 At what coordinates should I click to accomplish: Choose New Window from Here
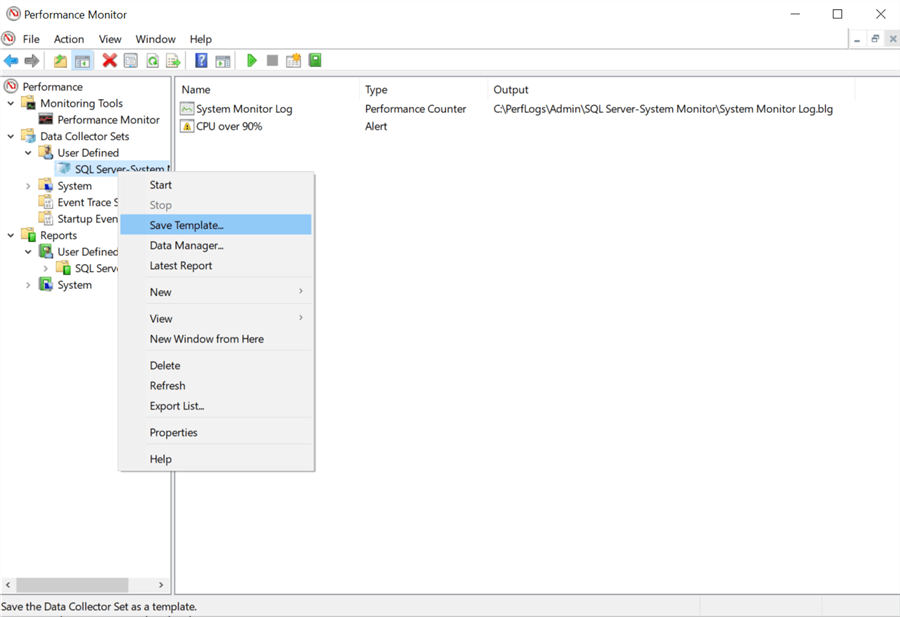point(216,339)
